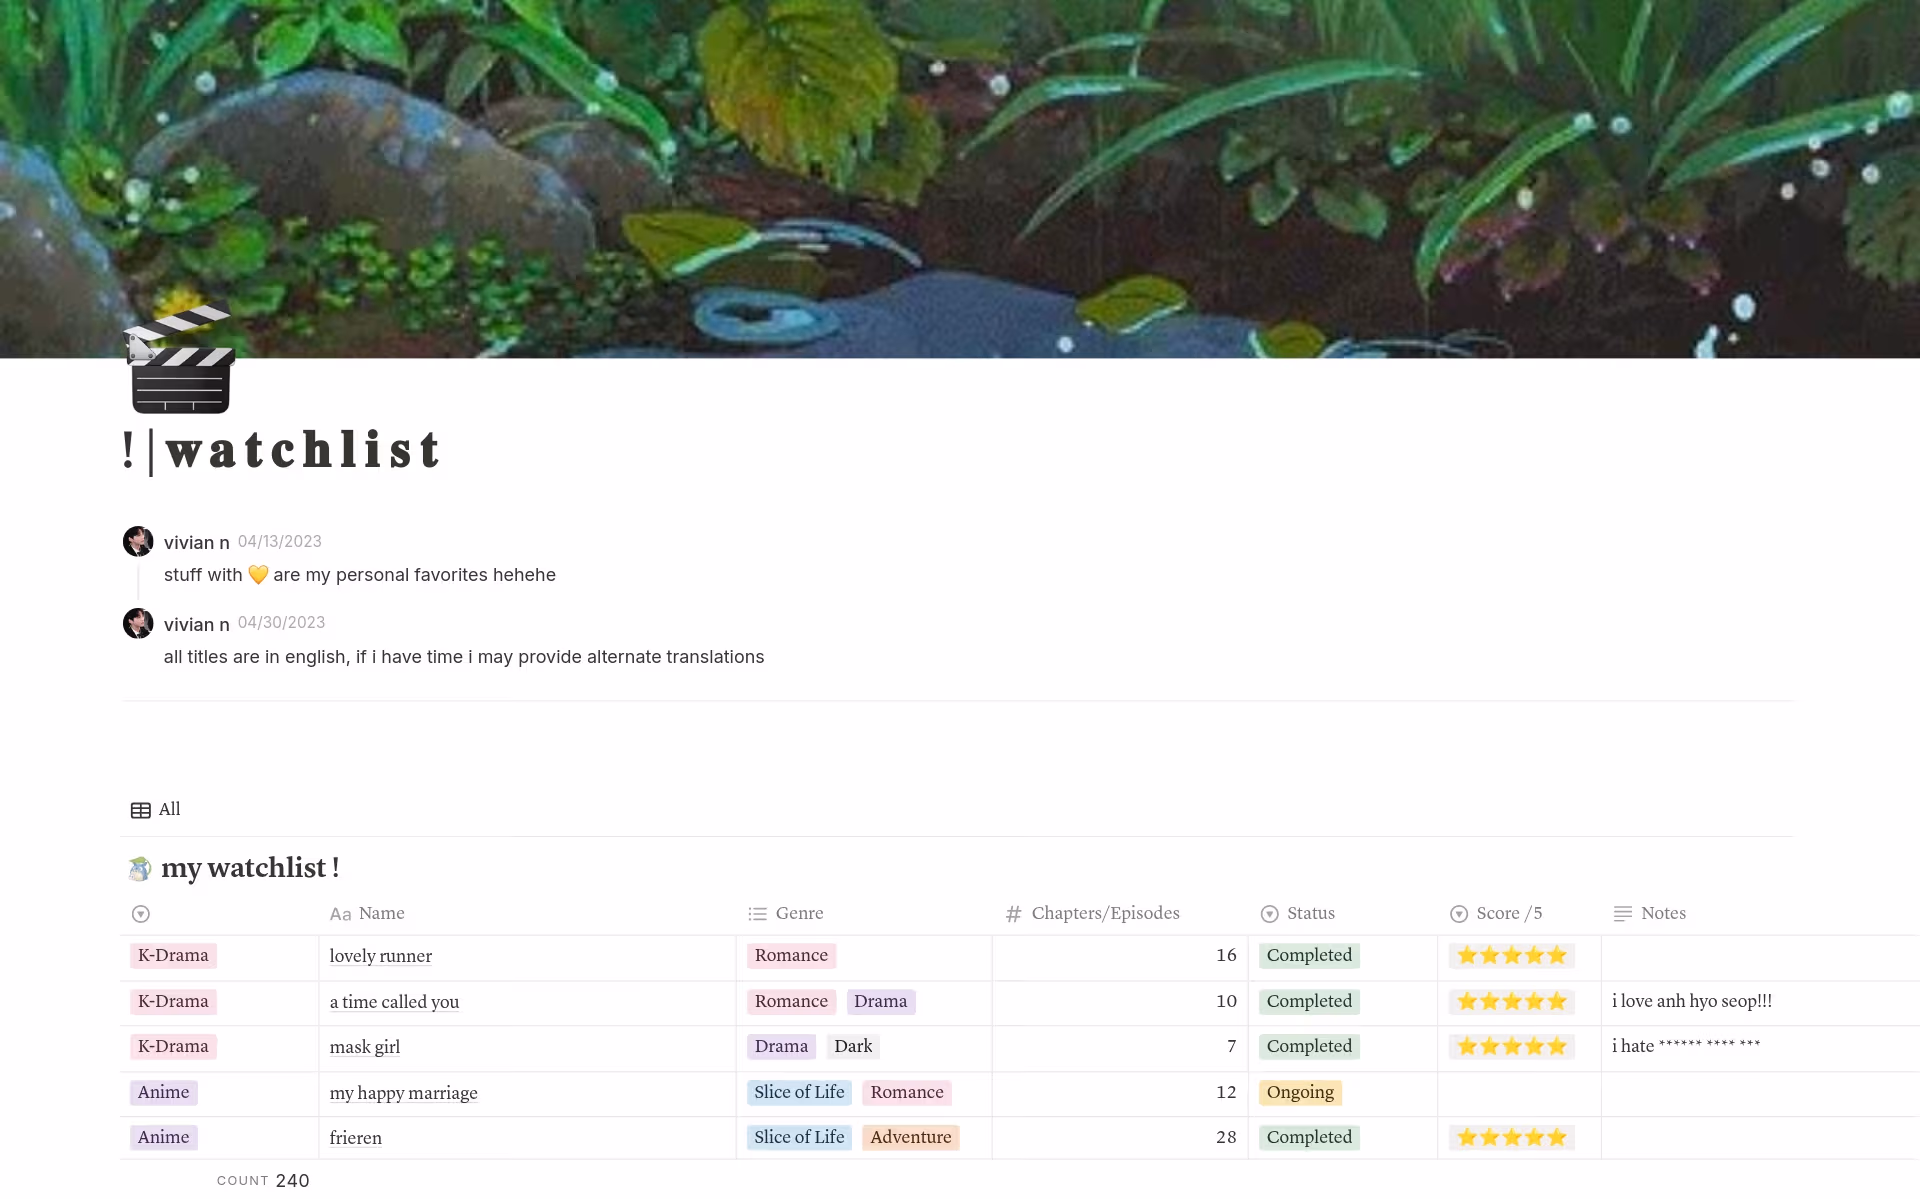
Task: Click the avatar on the 04/30/2023 comment
Action: point(138,624)
